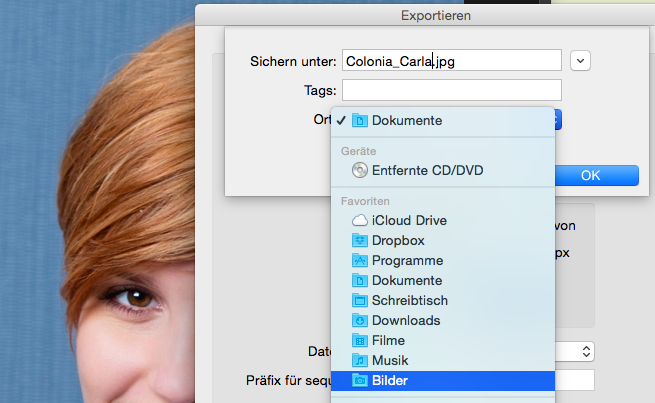The image size is (655, 403).
Task: Select Bilder in the location menu
Action: click(x=443, y=380)
